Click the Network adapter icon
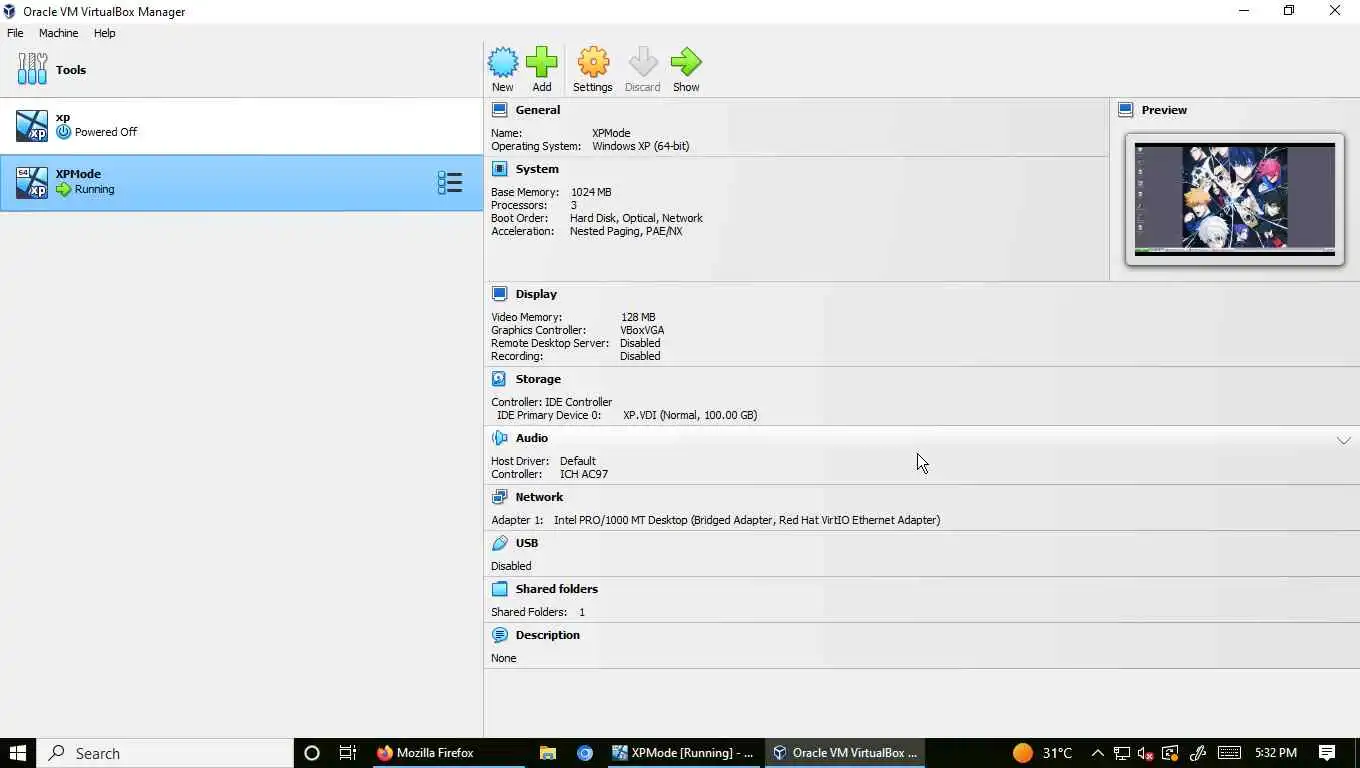 [x=500, y=497]
